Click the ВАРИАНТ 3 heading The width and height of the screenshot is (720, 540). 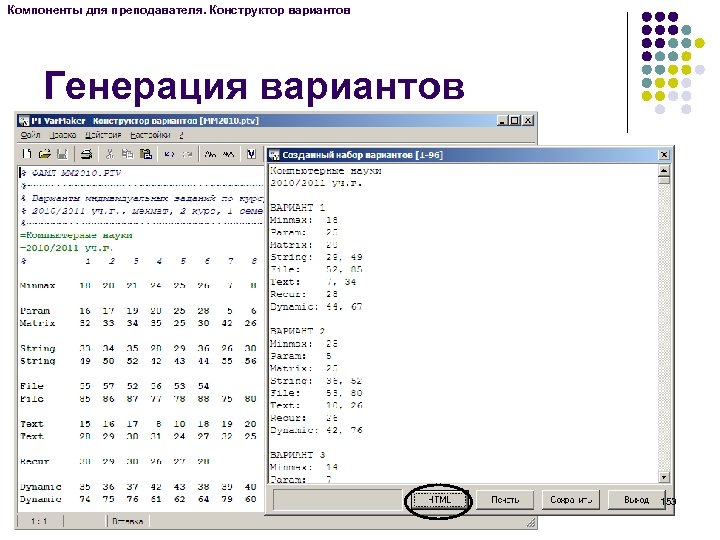point(298,455)
